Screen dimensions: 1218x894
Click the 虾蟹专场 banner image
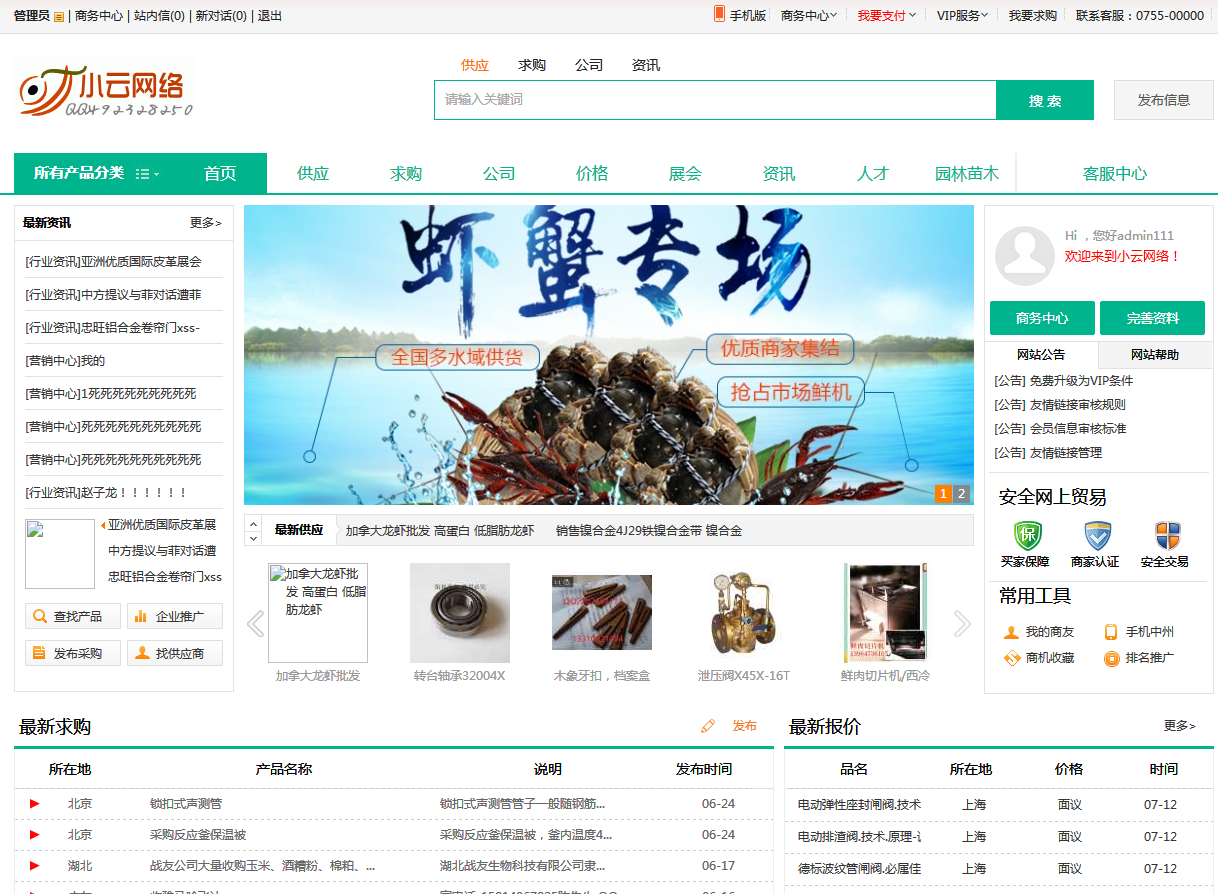[609, 355]
